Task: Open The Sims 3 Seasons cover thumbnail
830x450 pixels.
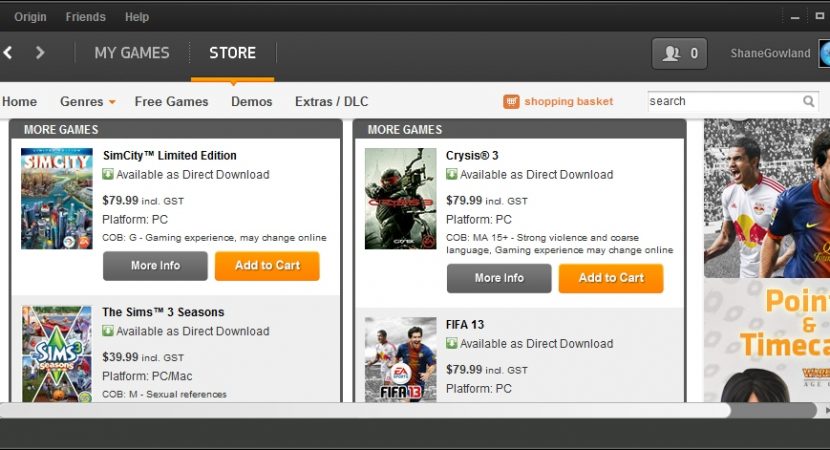Action: tap(57, 352)
